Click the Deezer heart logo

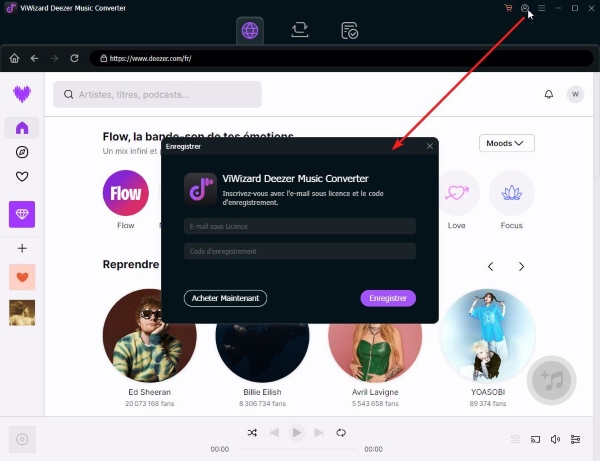(22, 94)
